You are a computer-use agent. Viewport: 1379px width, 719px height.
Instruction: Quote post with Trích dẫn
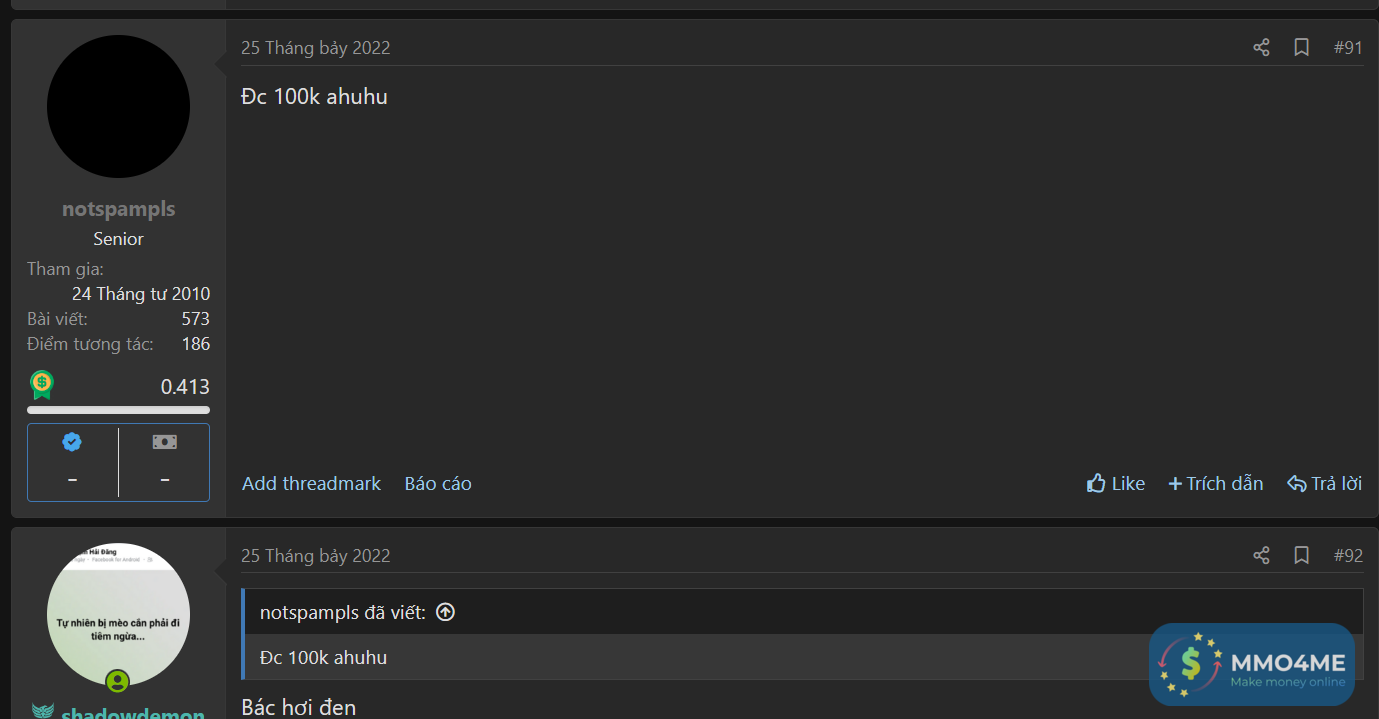pos(1216,483)
